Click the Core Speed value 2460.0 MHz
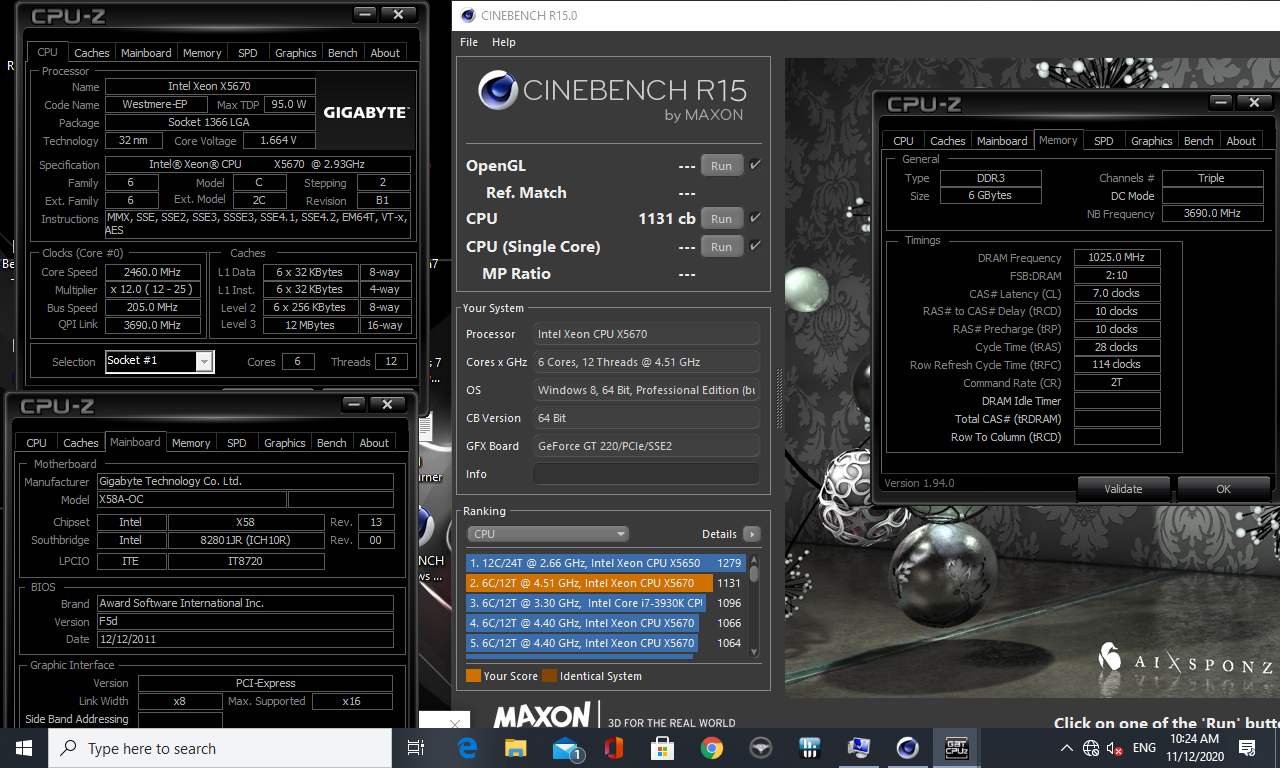This screenshot has width=1280, height=768. point(151,272)
